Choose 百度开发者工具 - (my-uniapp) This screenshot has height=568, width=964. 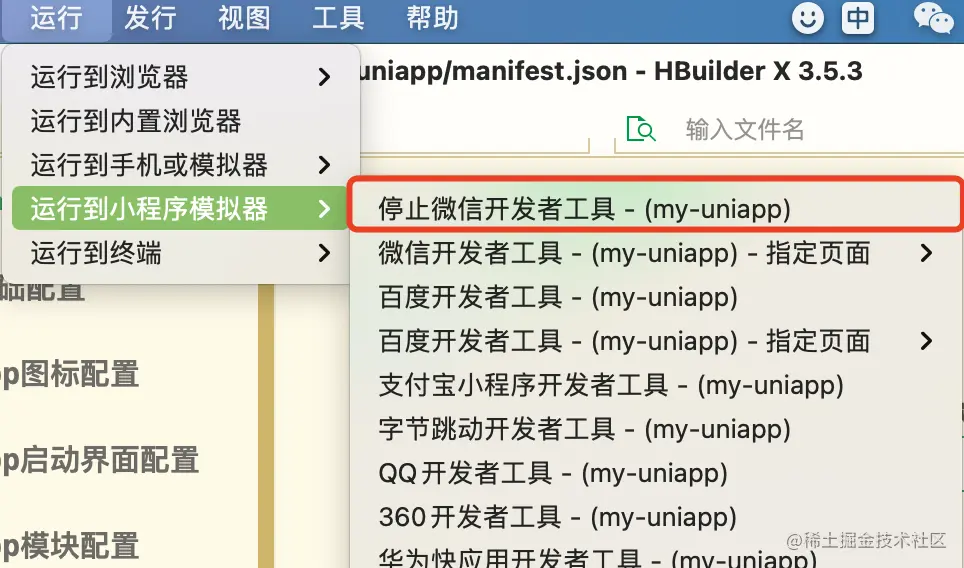[x=655, y=297]
